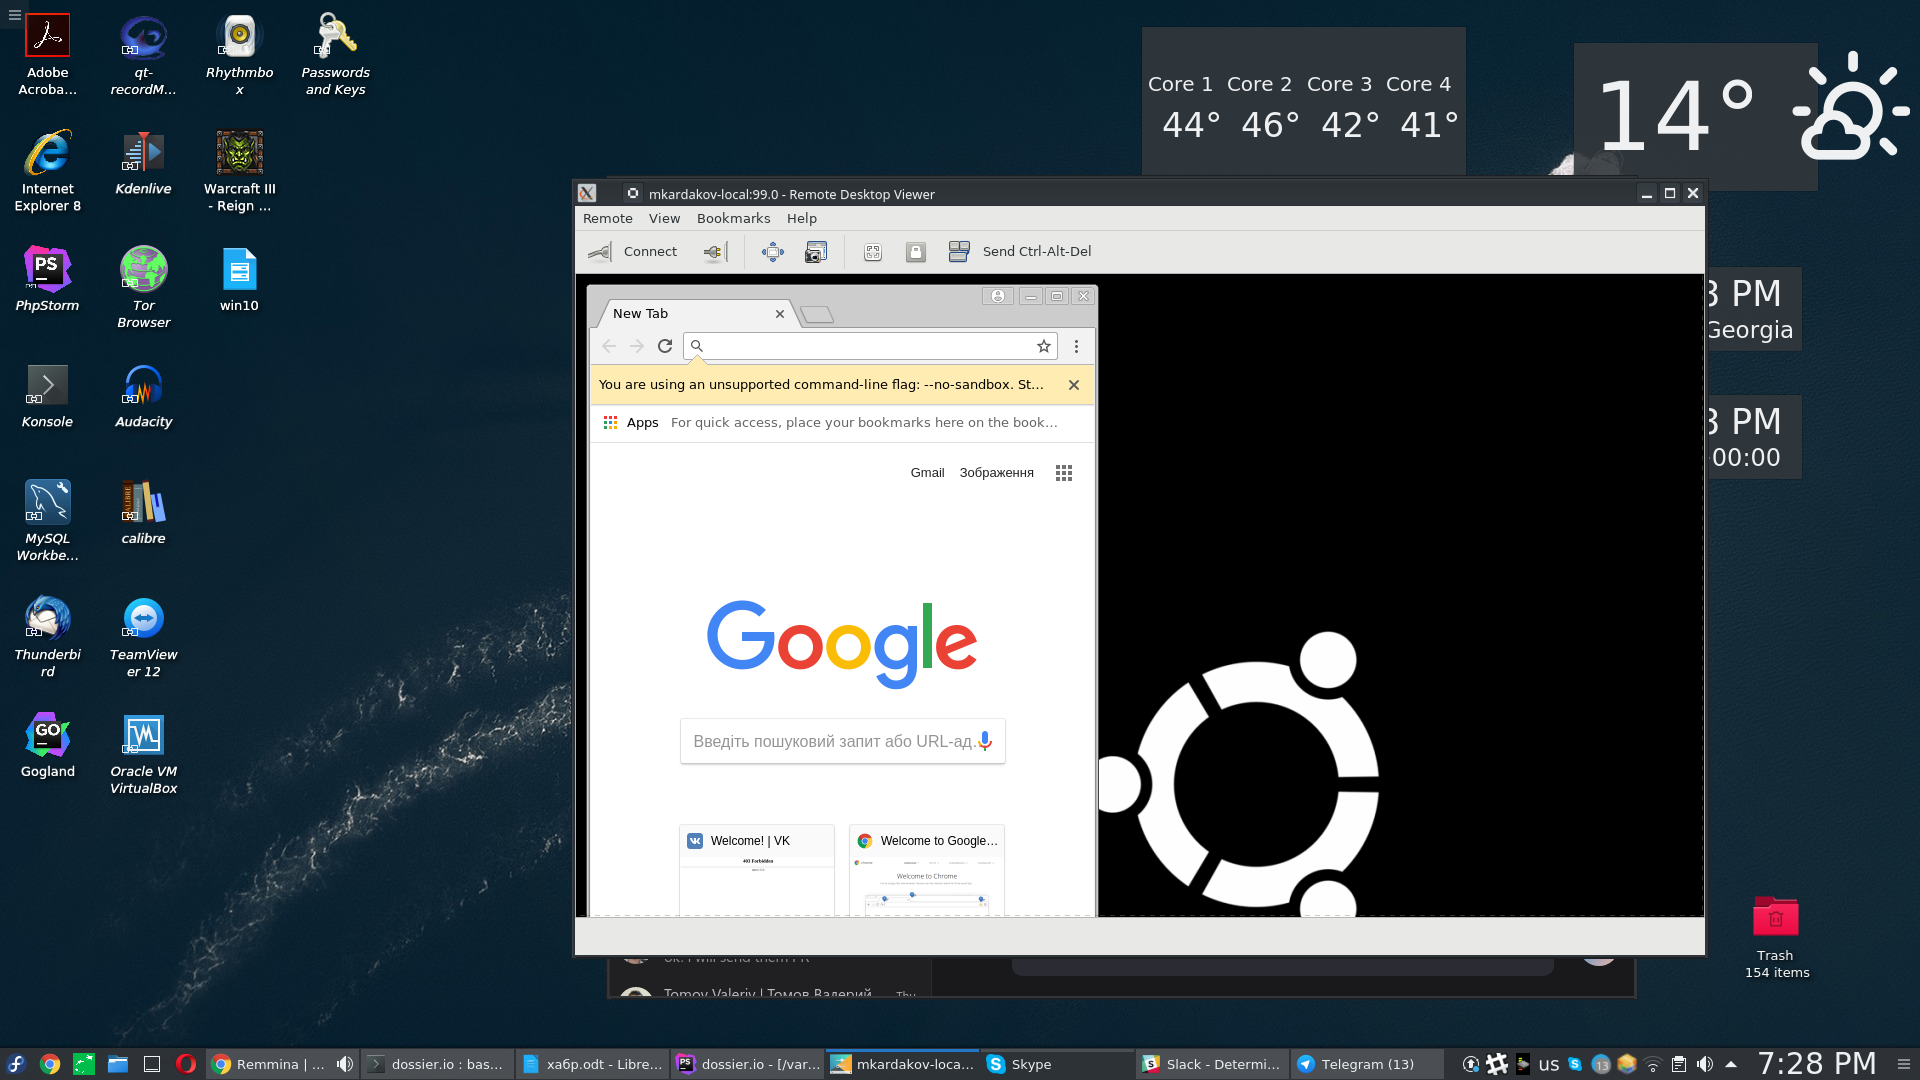This screenshot has width=1920, height=1080.
Task: Click the back arrow in remote Chrome
Action: pyautogui.click(x=609, y=346)
